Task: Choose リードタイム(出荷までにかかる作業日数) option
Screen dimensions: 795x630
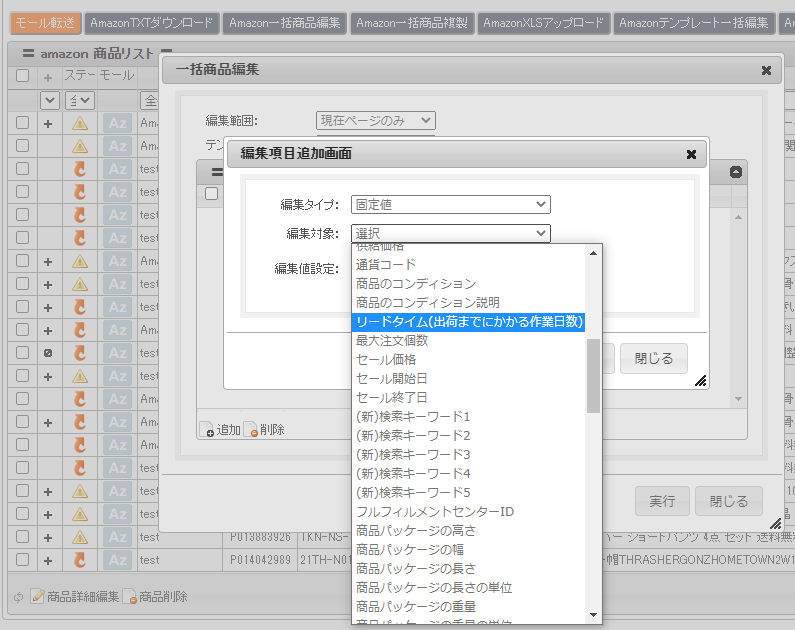Action: tap(468, 322)
